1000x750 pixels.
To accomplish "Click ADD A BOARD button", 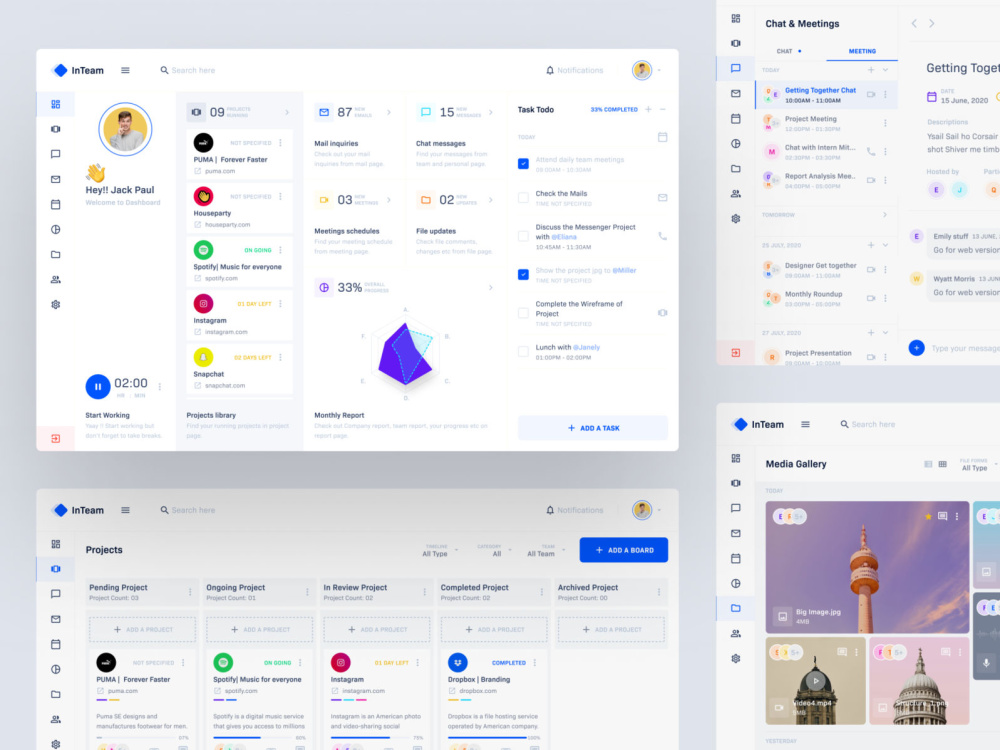I will [x=624, y=550].
